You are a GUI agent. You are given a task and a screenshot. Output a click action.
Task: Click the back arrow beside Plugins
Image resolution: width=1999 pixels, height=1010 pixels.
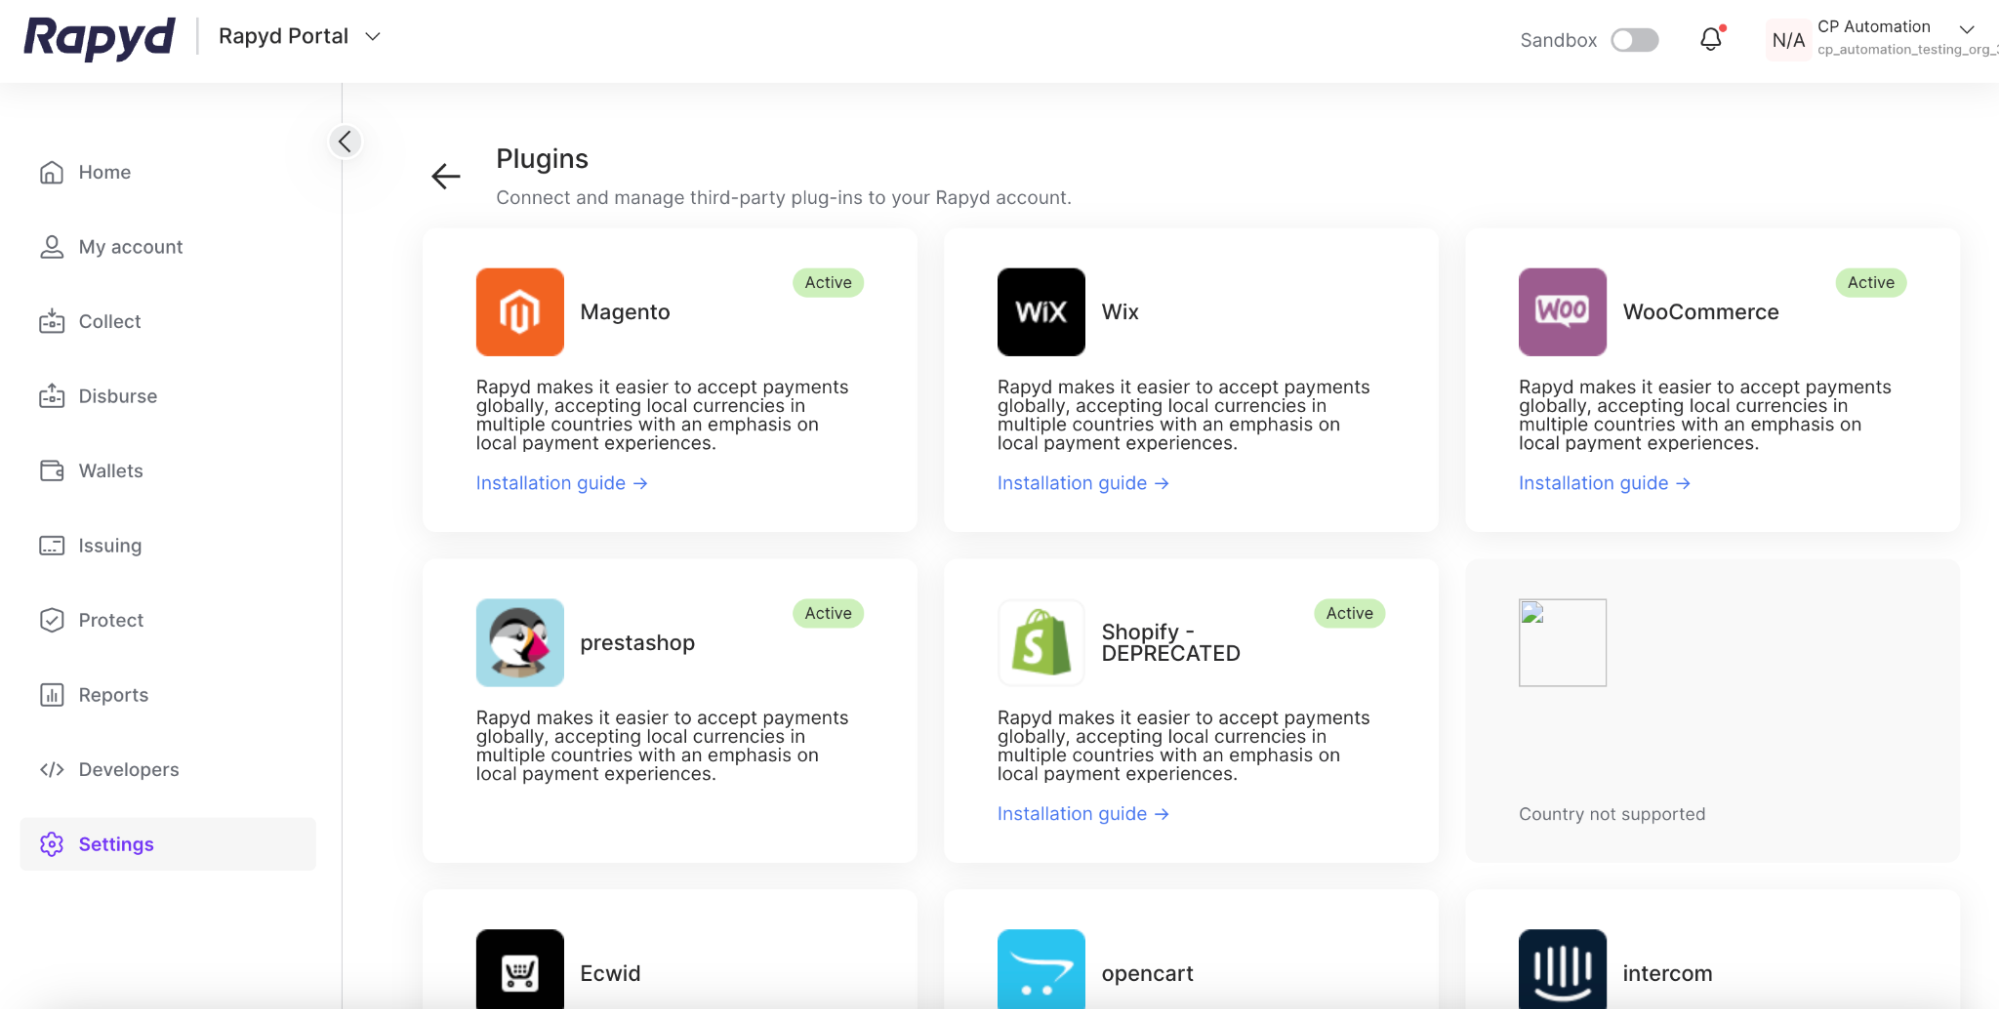point(445,176)
